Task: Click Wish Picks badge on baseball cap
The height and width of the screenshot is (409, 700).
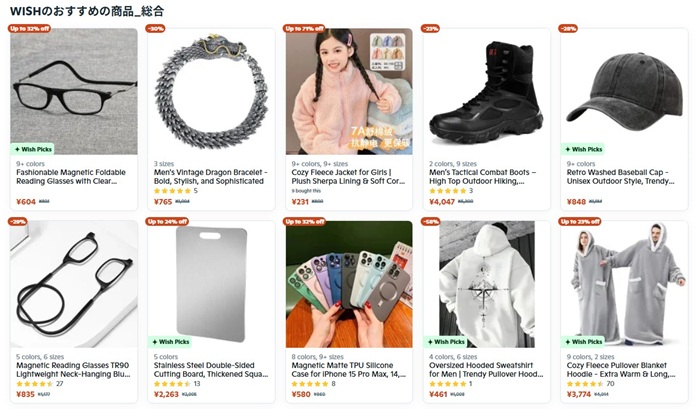Action: point(583,149)
